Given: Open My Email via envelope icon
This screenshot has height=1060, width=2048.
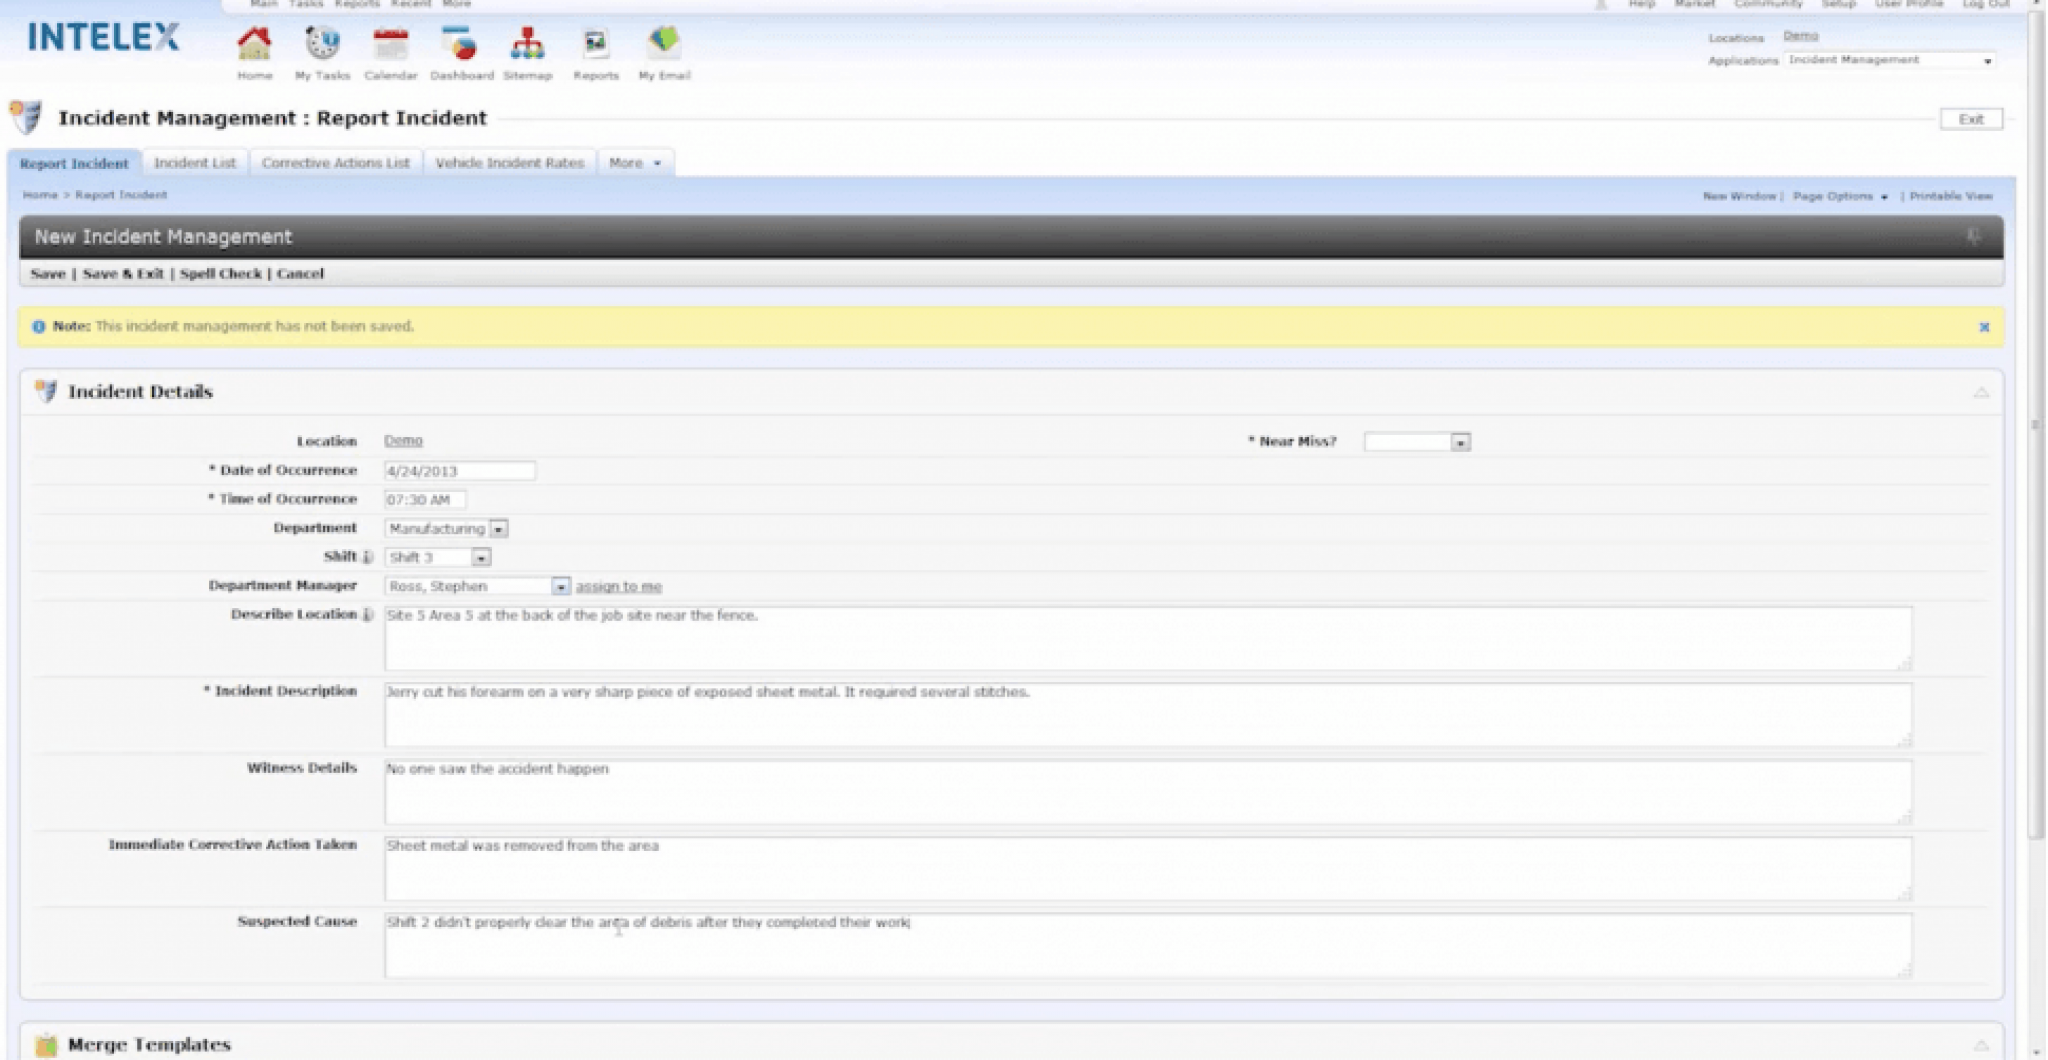Looking at the screenshot, I should point(664,44).
